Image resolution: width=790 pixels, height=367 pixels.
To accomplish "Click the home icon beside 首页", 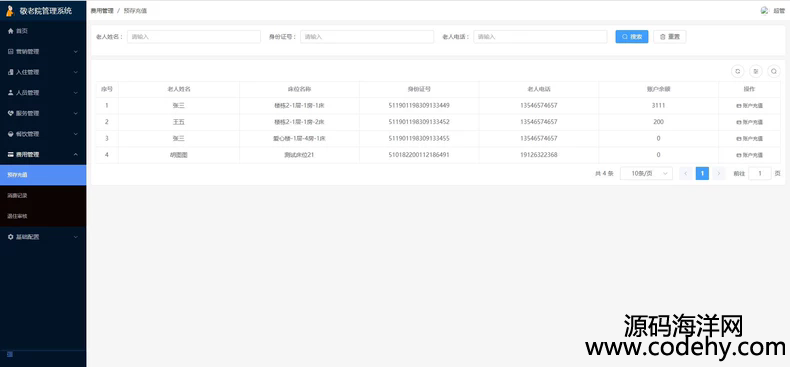I will pos(11,31).
